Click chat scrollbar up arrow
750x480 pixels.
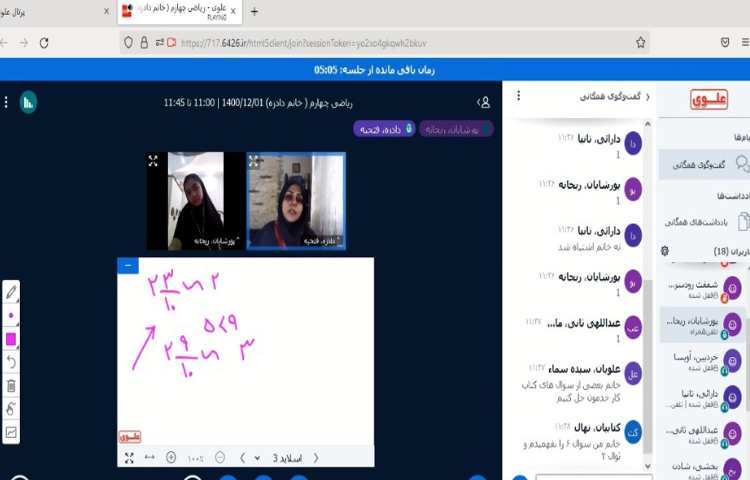tap(648, 124)
